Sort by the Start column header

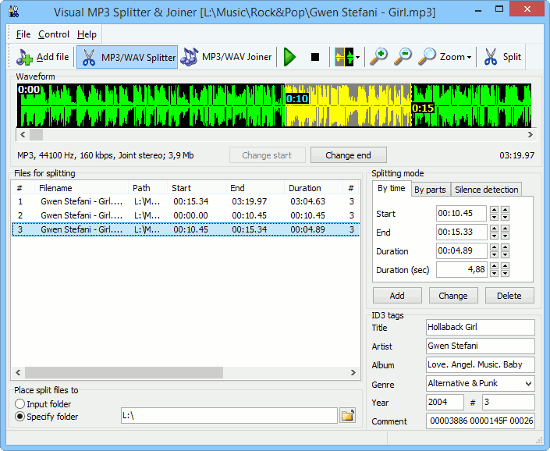click(x=196, y=188)
